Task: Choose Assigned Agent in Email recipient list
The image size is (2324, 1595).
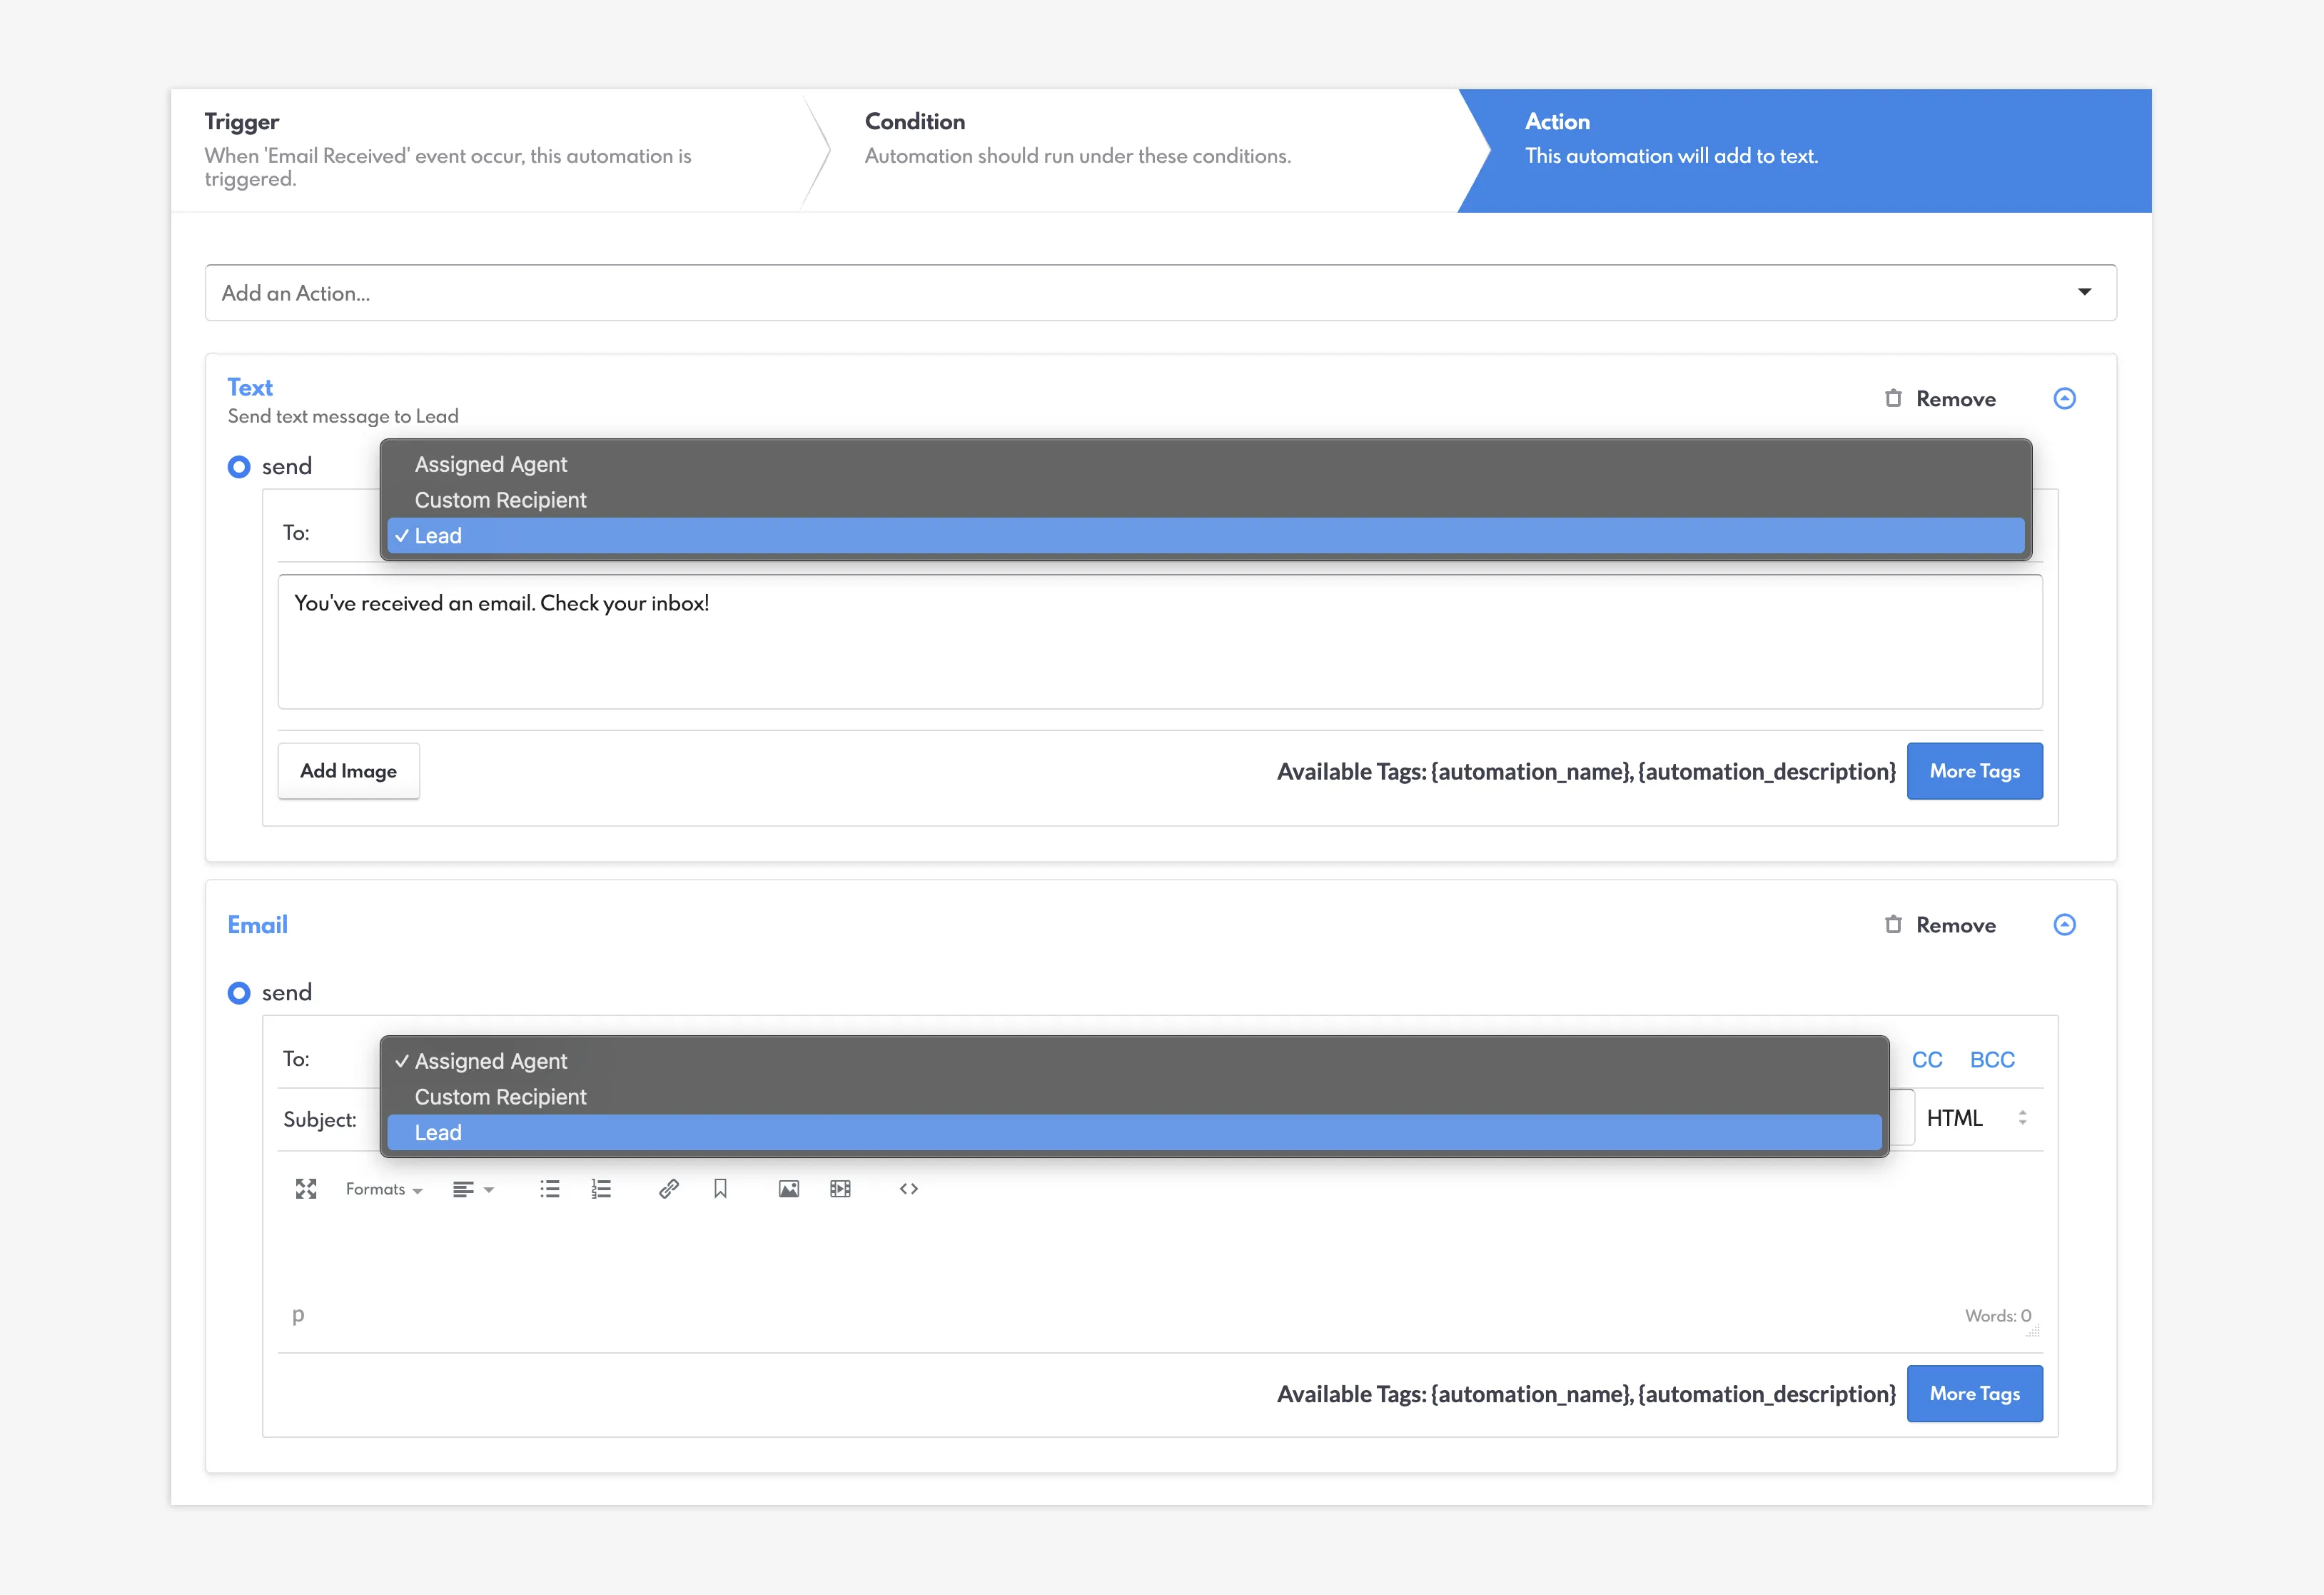Action: click(1134, 1061)
